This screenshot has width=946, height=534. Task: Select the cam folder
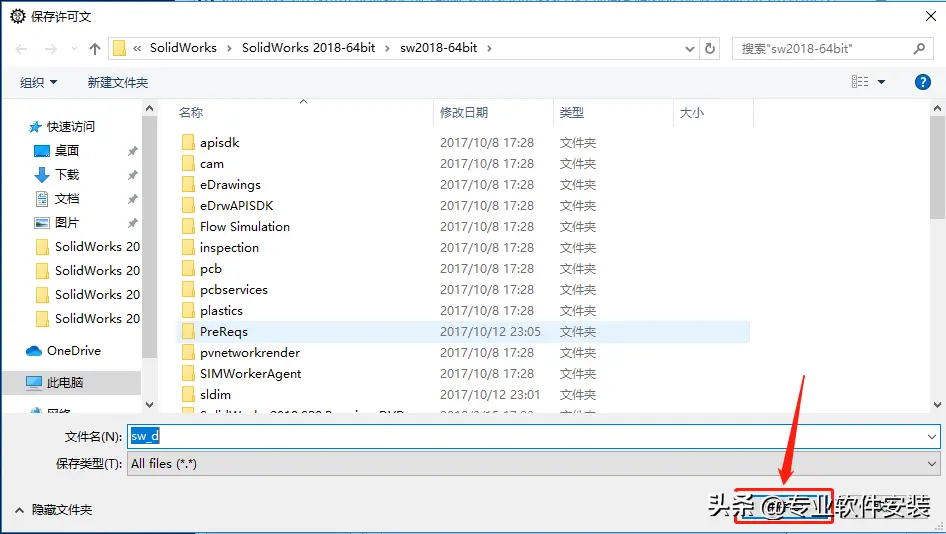pos(212,164)
